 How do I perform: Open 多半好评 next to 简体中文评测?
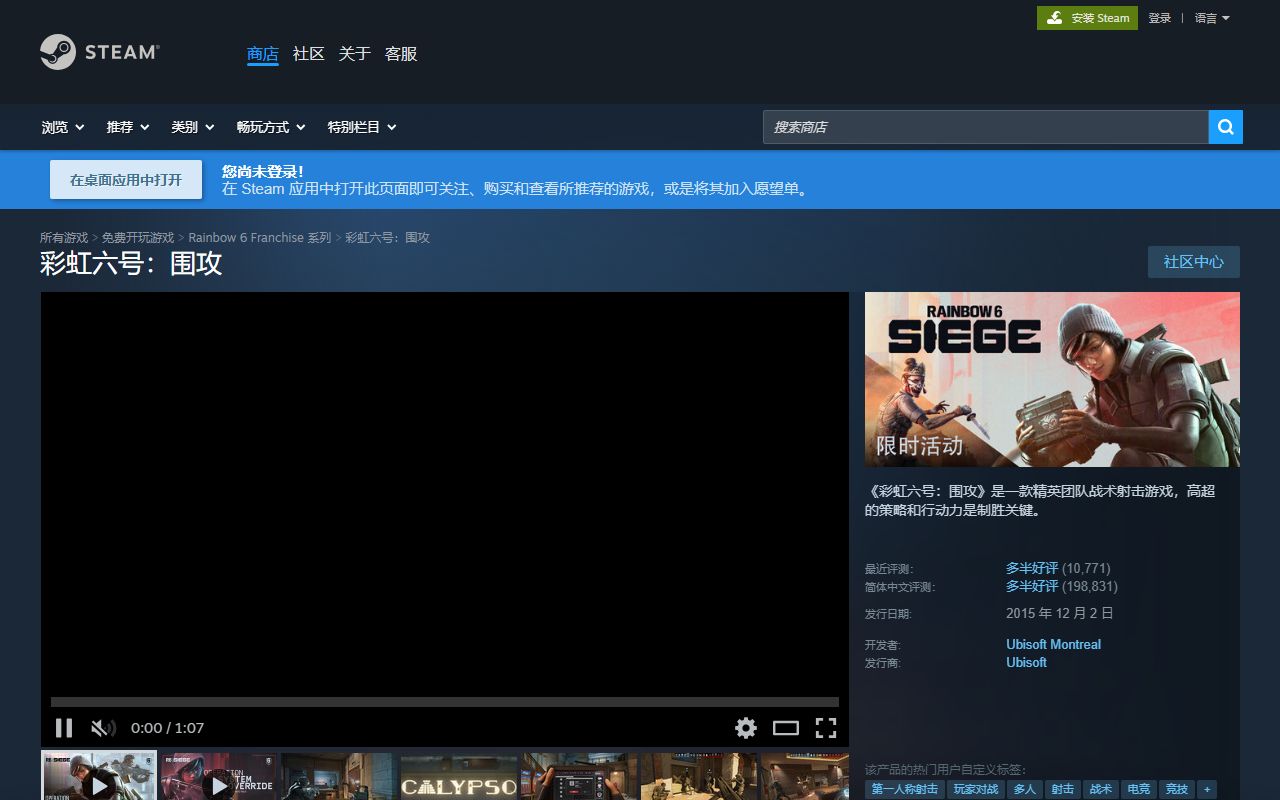[1032, 586]
